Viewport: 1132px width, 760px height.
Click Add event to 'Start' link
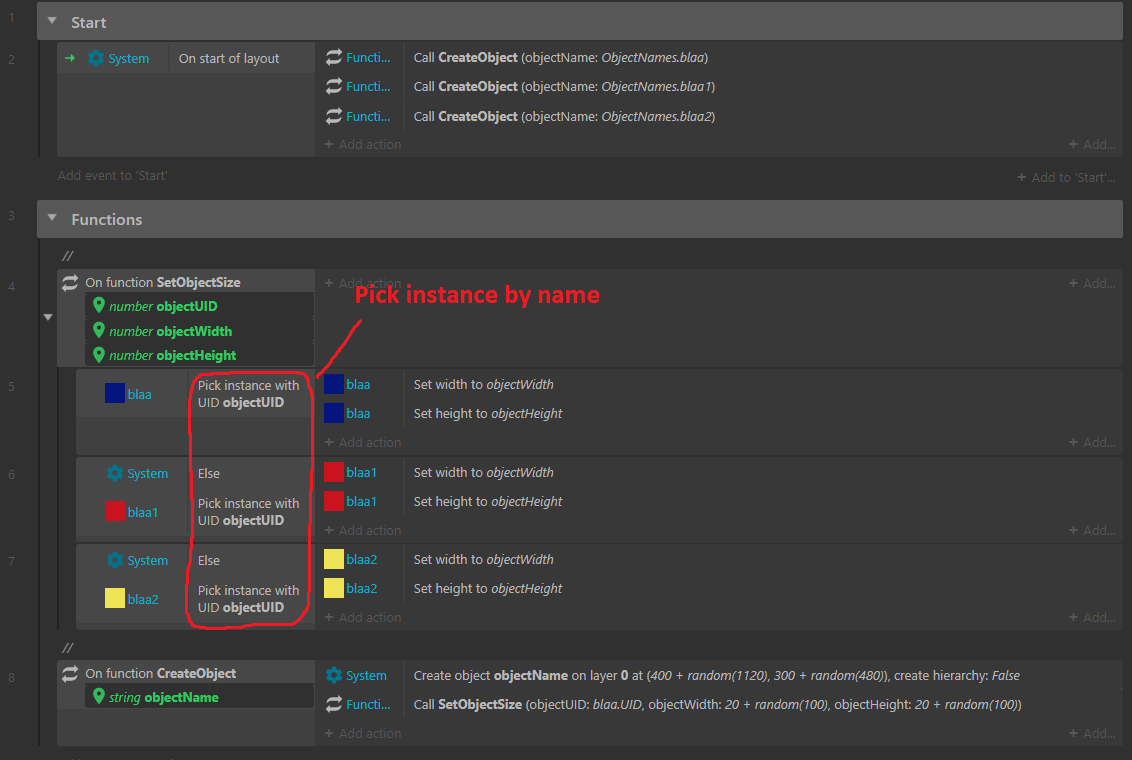[113, 175]
